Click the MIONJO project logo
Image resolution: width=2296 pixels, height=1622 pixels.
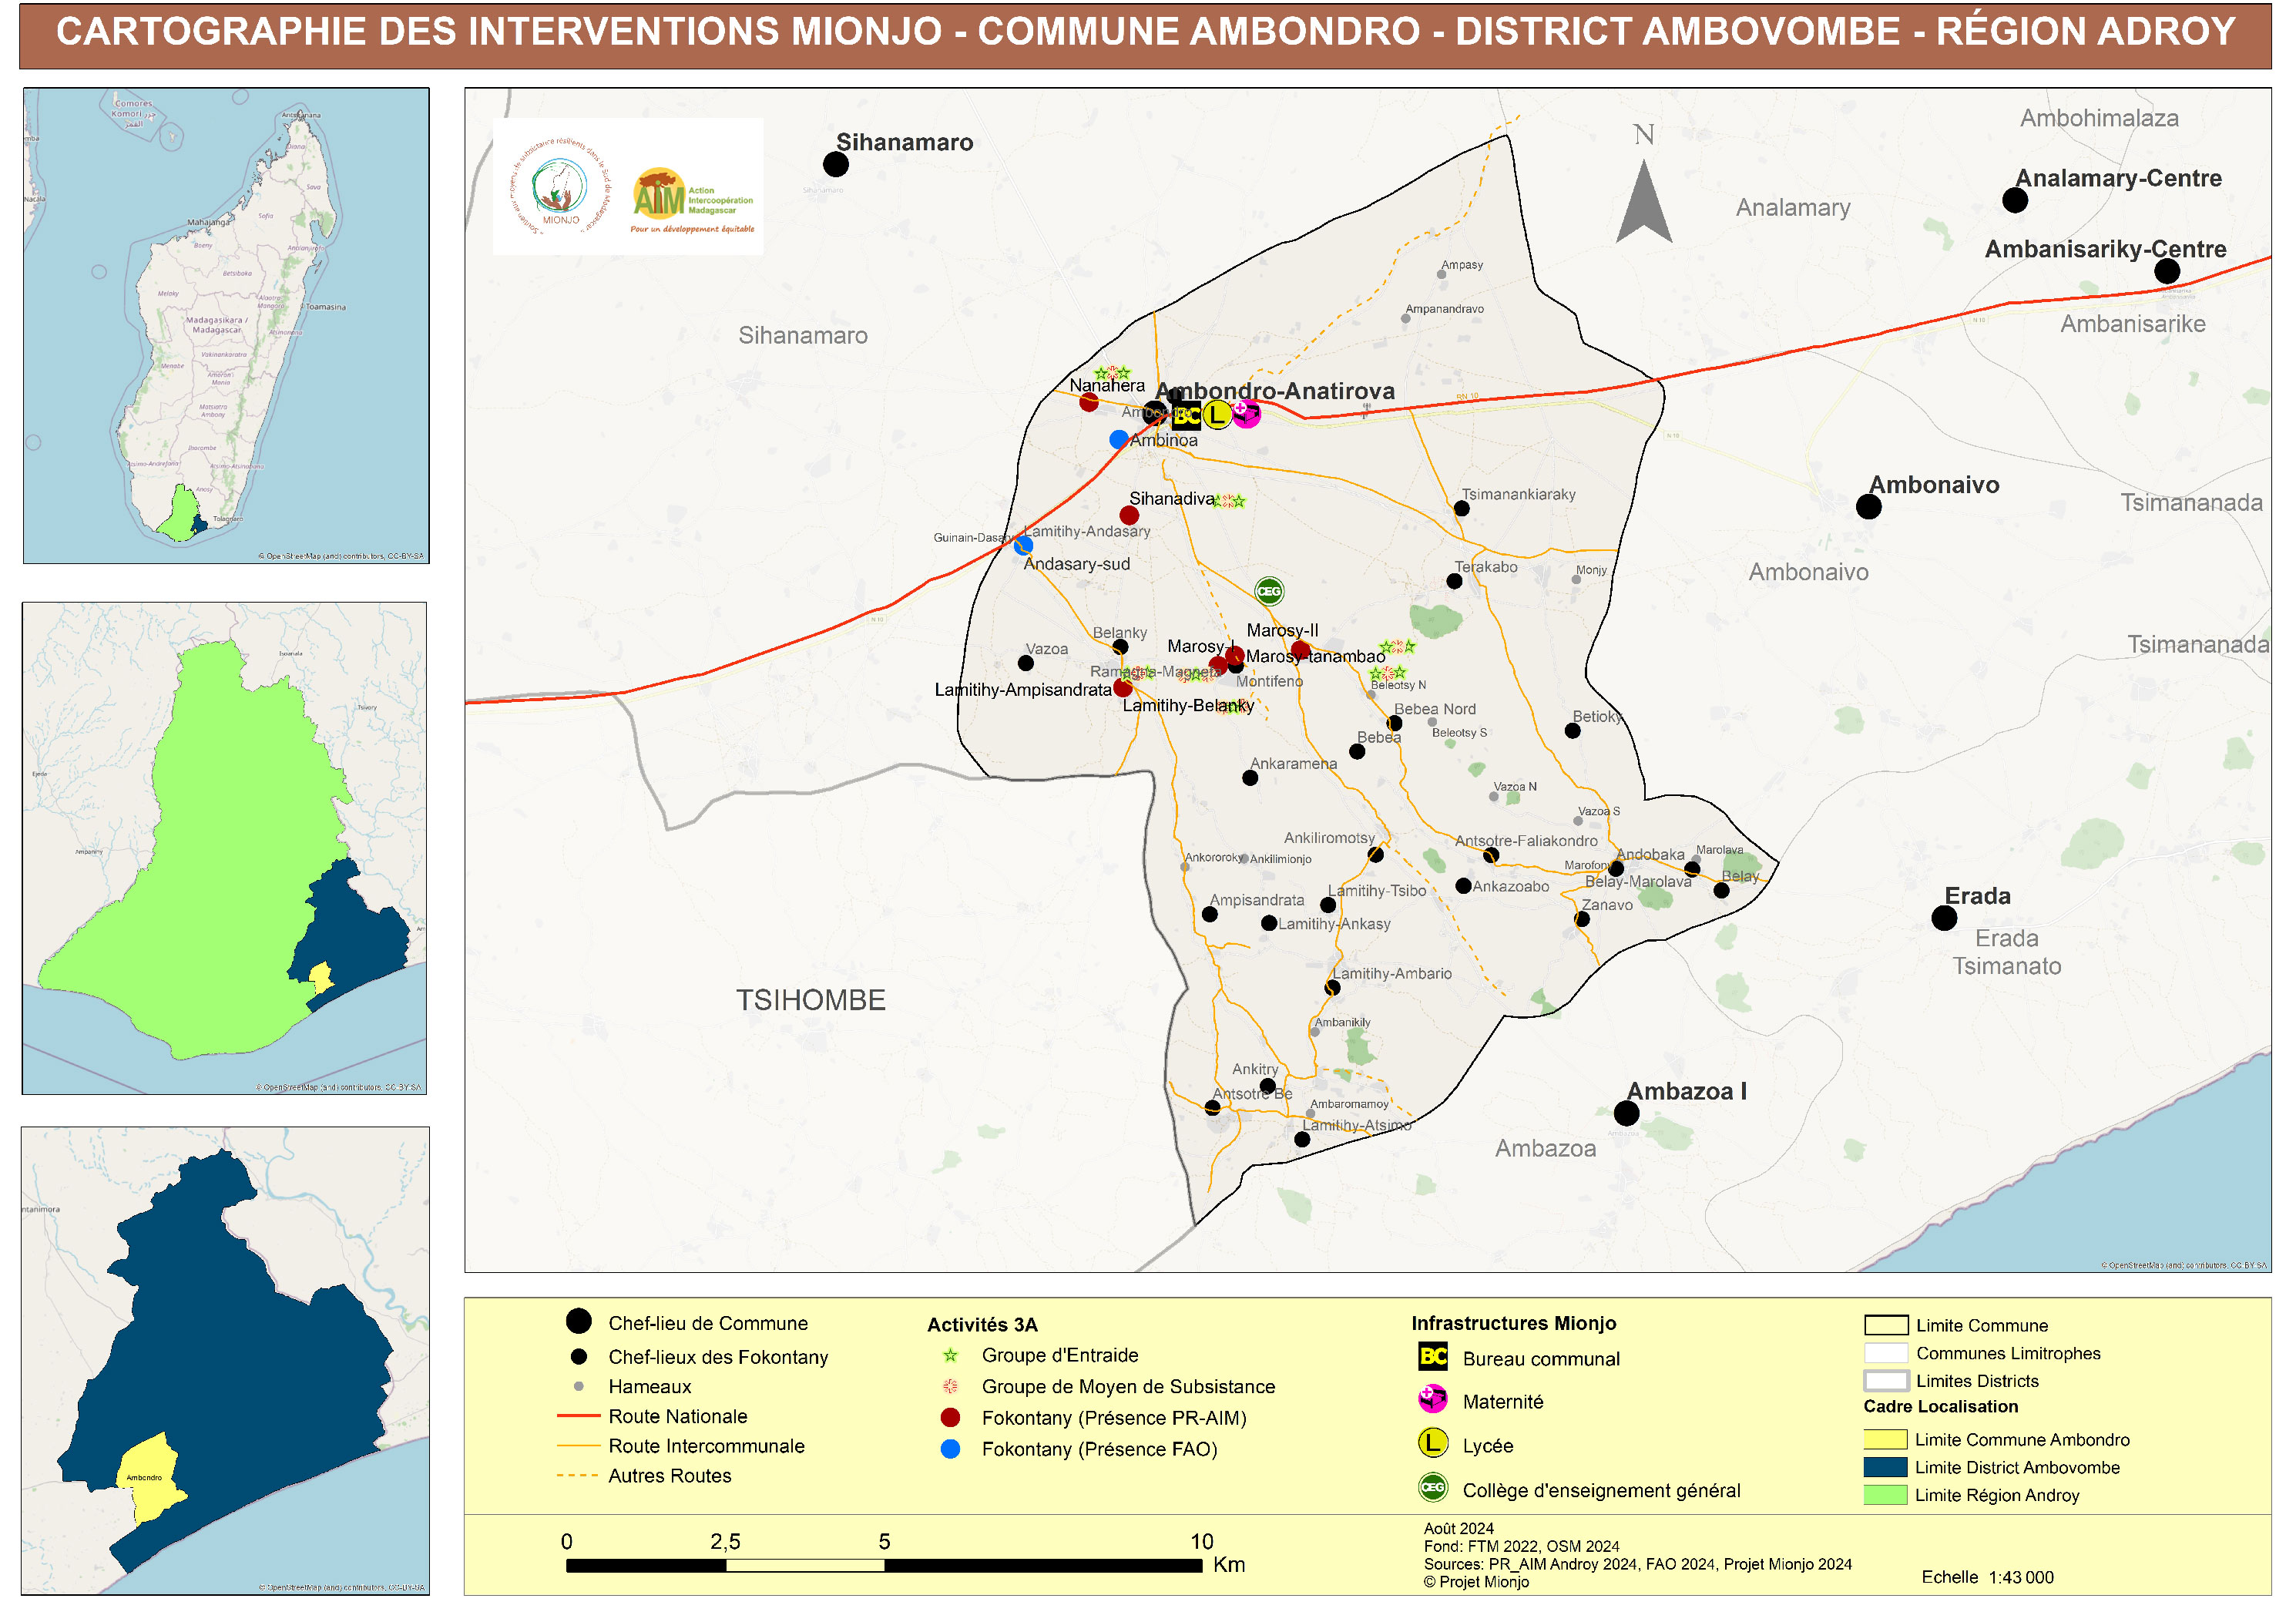point(561,187)
